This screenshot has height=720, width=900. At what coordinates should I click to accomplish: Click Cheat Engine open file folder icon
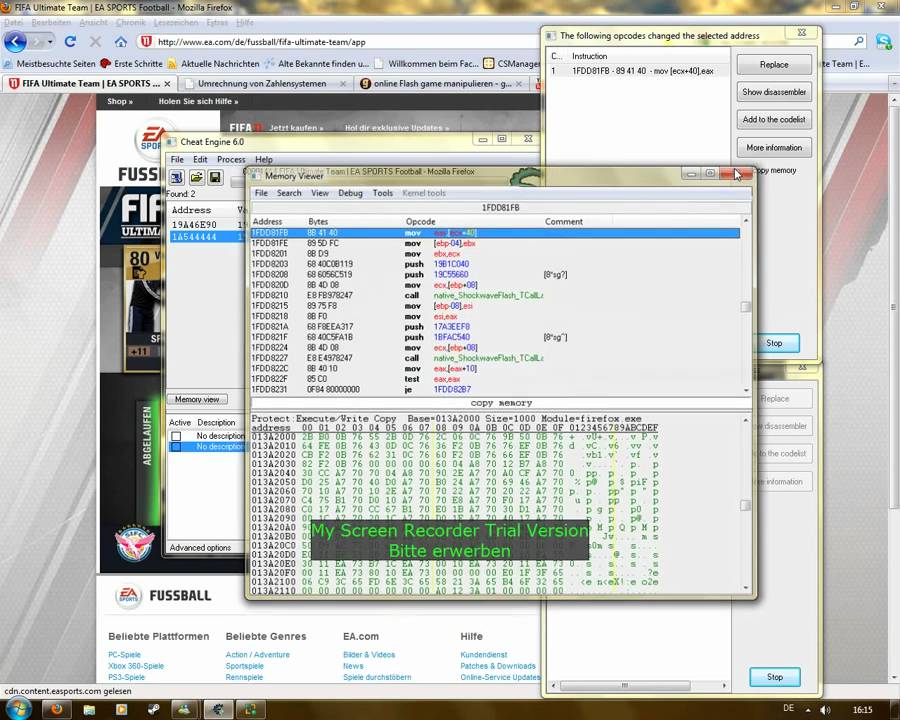[196, 177]
